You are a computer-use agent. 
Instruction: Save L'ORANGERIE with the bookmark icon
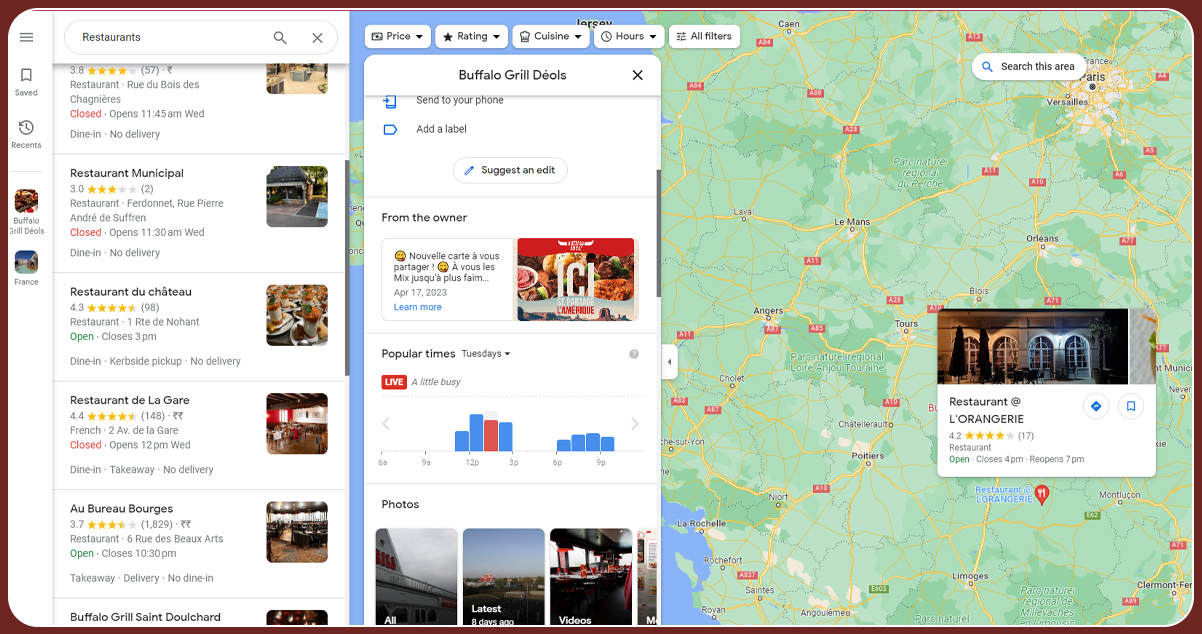click(1131, 406)
